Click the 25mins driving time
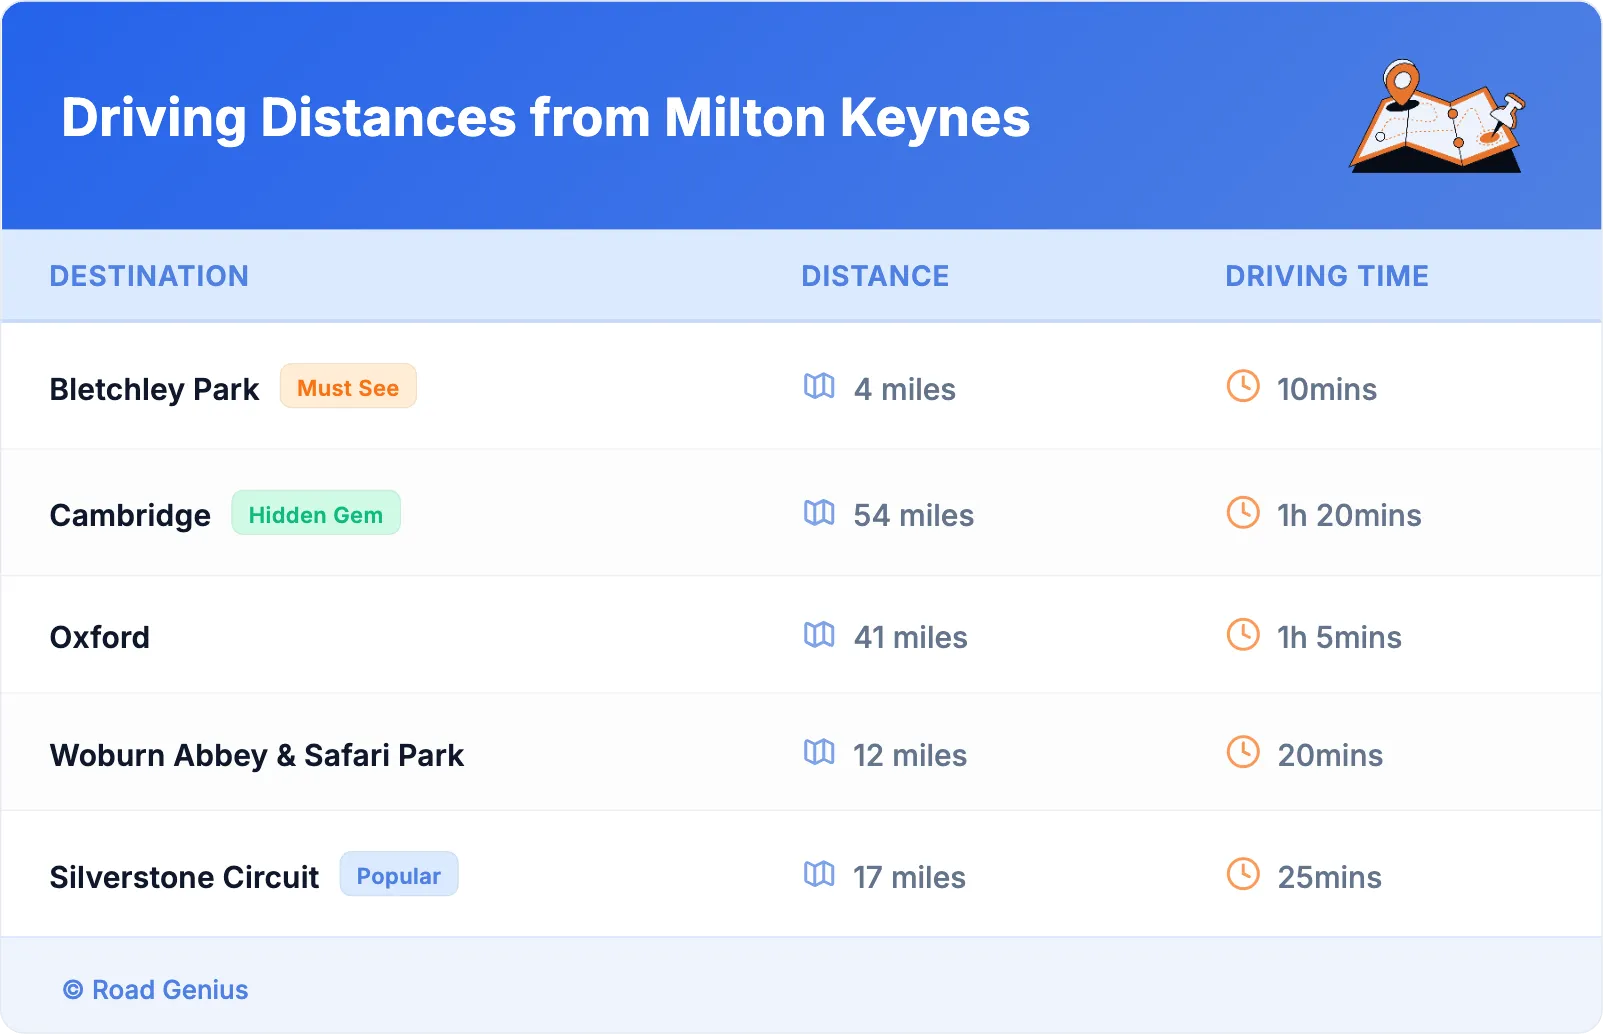 pos(1330,877)
